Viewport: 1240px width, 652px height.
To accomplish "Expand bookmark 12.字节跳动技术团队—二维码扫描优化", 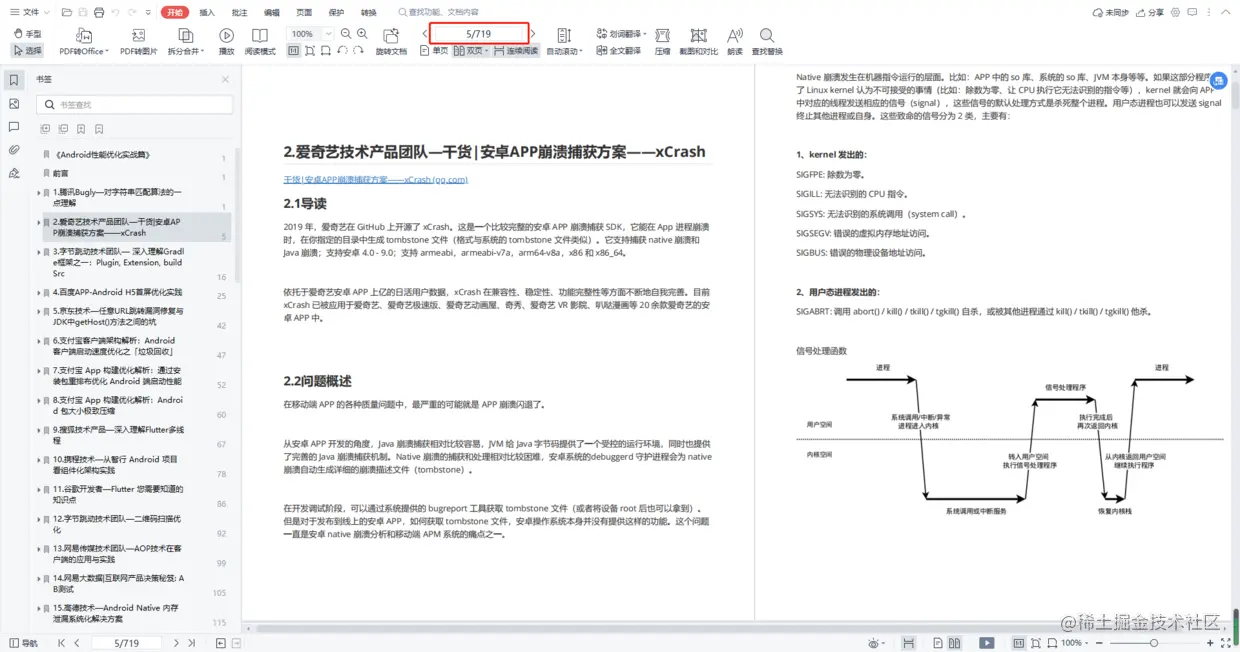I will click(39, 519).
